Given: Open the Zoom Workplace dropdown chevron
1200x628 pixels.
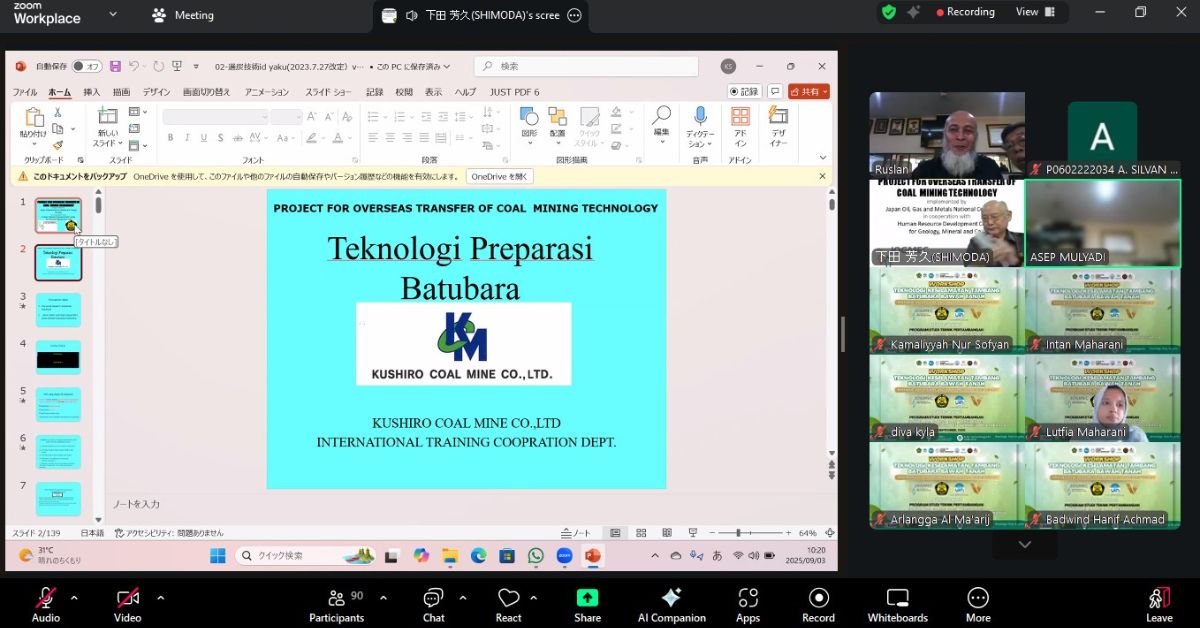Looking at the screenshot, I should (112, 14).
